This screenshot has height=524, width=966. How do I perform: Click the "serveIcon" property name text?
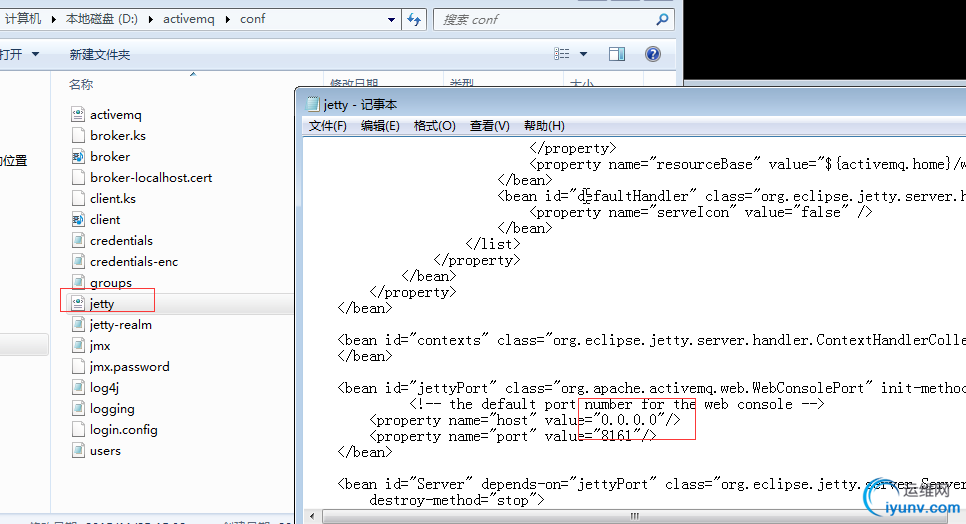click(x=692, y=212)
